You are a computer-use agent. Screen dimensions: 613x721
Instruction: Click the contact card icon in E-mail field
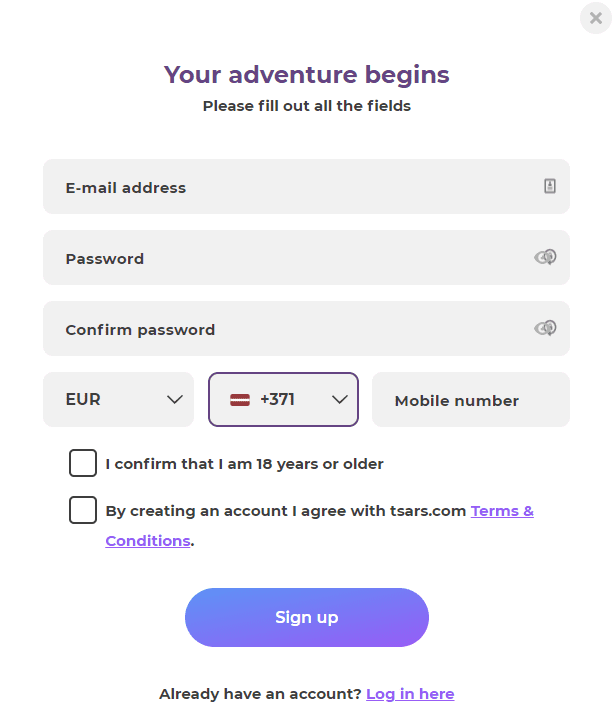[x=550, y=186]
